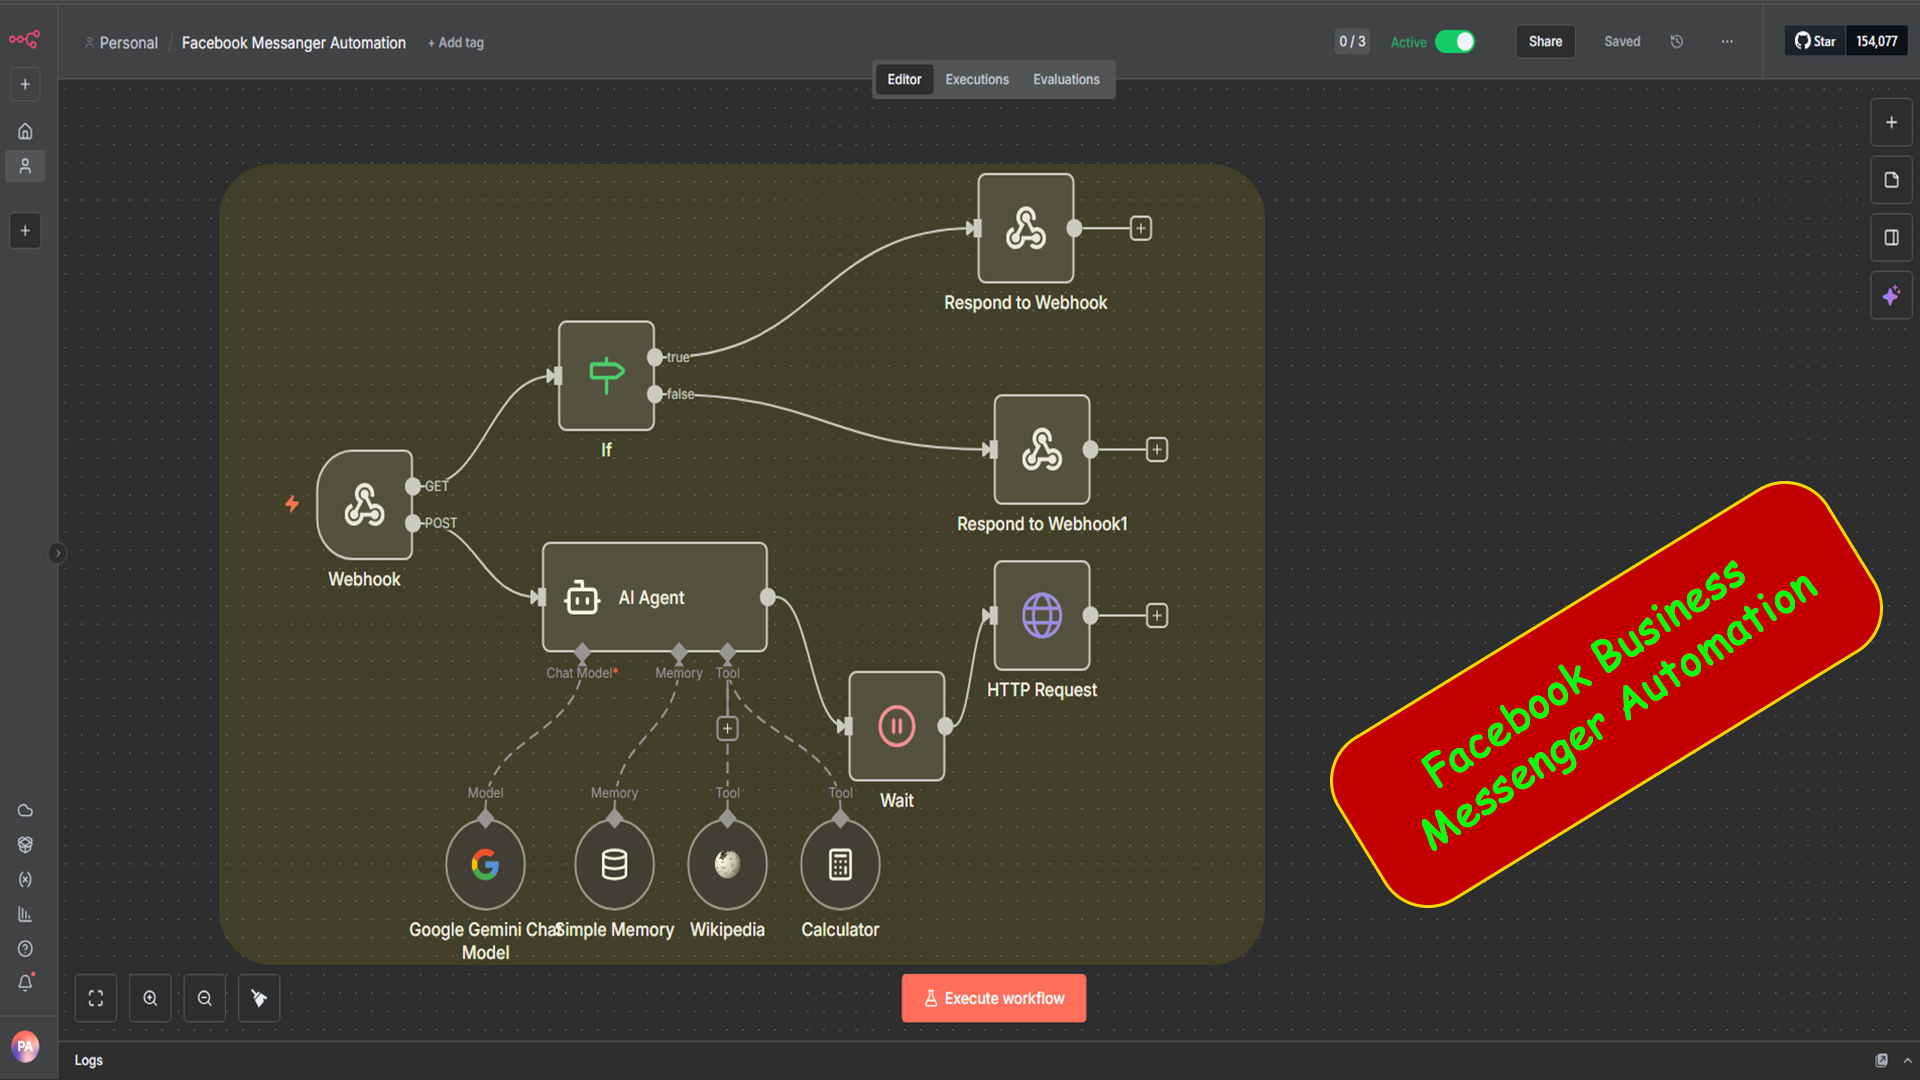Zoom in on the canvas
1920x1080 pixels.
tap(150, 998)
